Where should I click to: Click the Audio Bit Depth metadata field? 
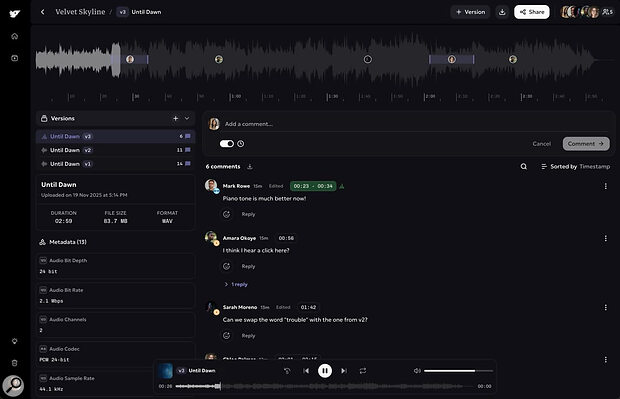pos(115,266)
